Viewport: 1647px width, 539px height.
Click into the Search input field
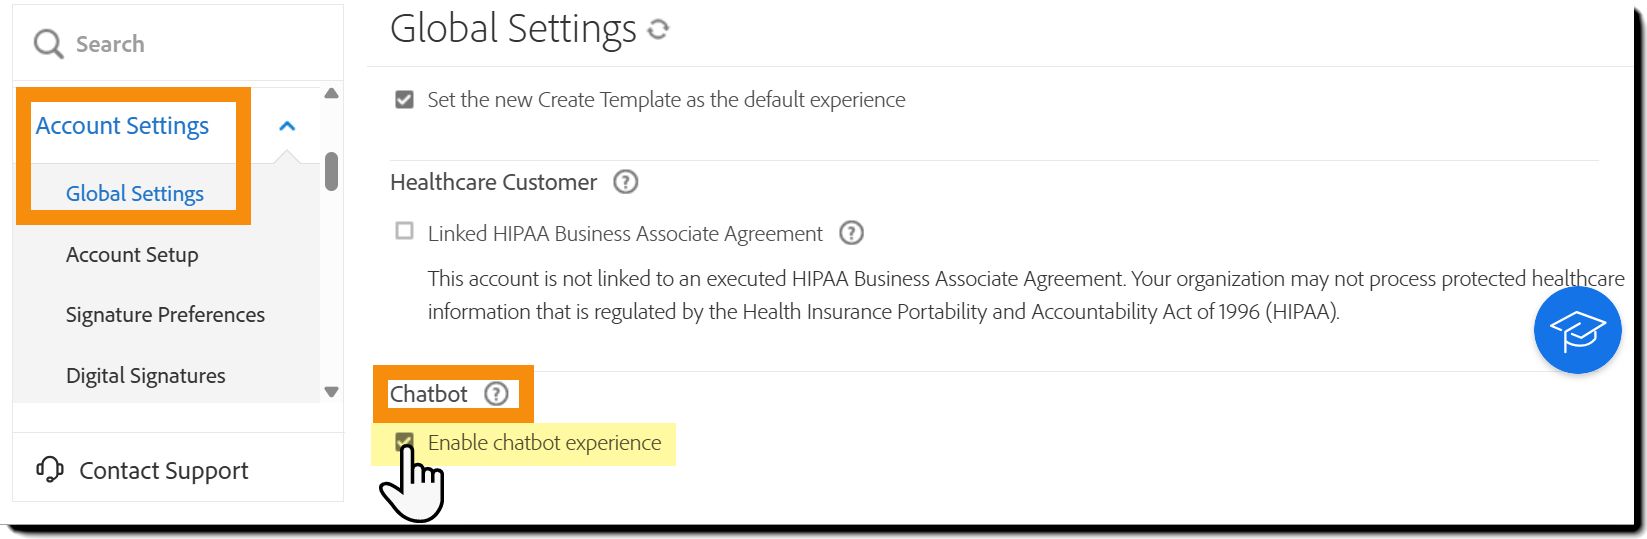[x=200, y=44]
